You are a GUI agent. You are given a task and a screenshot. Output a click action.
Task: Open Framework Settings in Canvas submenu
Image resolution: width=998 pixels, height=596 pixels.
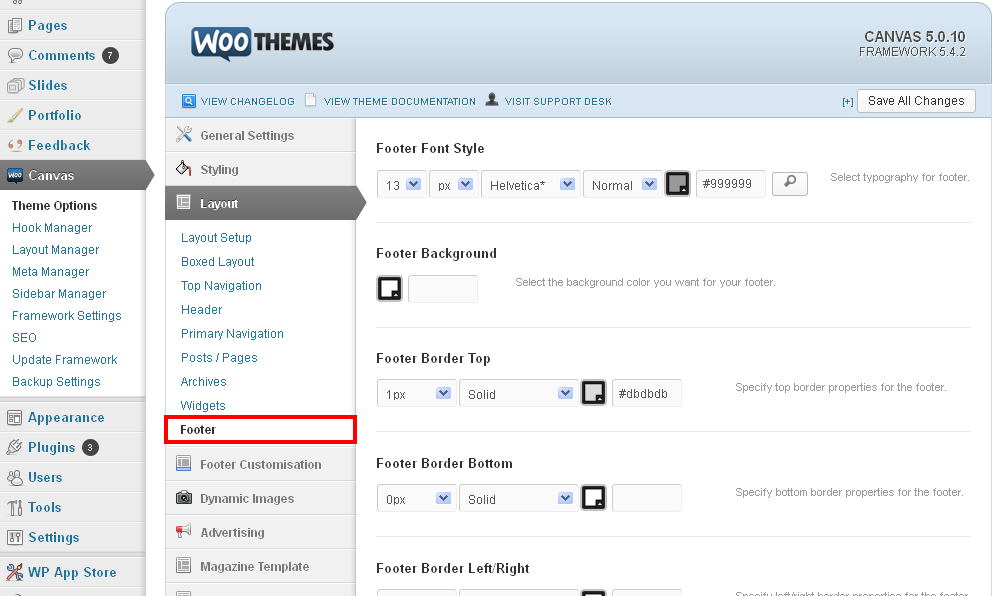67,315
